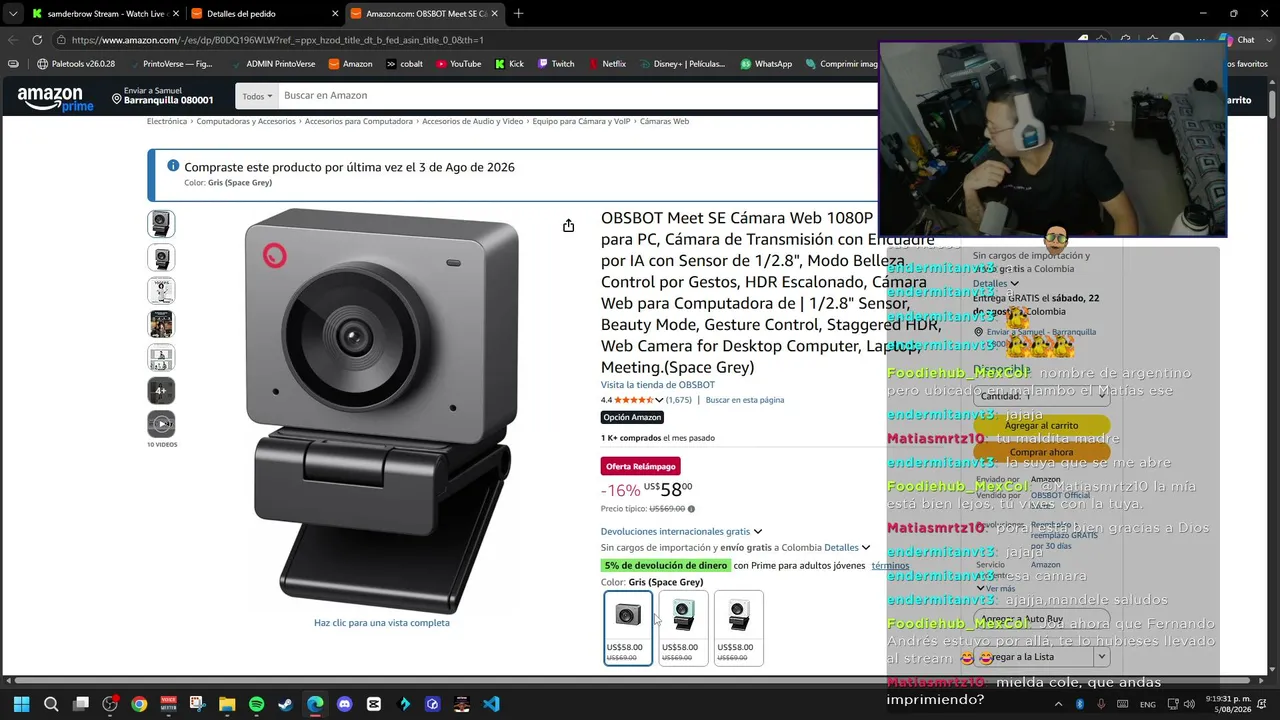
Task: Expand the 'Todos' search category dropdown
Action: [x=257, y=96]
